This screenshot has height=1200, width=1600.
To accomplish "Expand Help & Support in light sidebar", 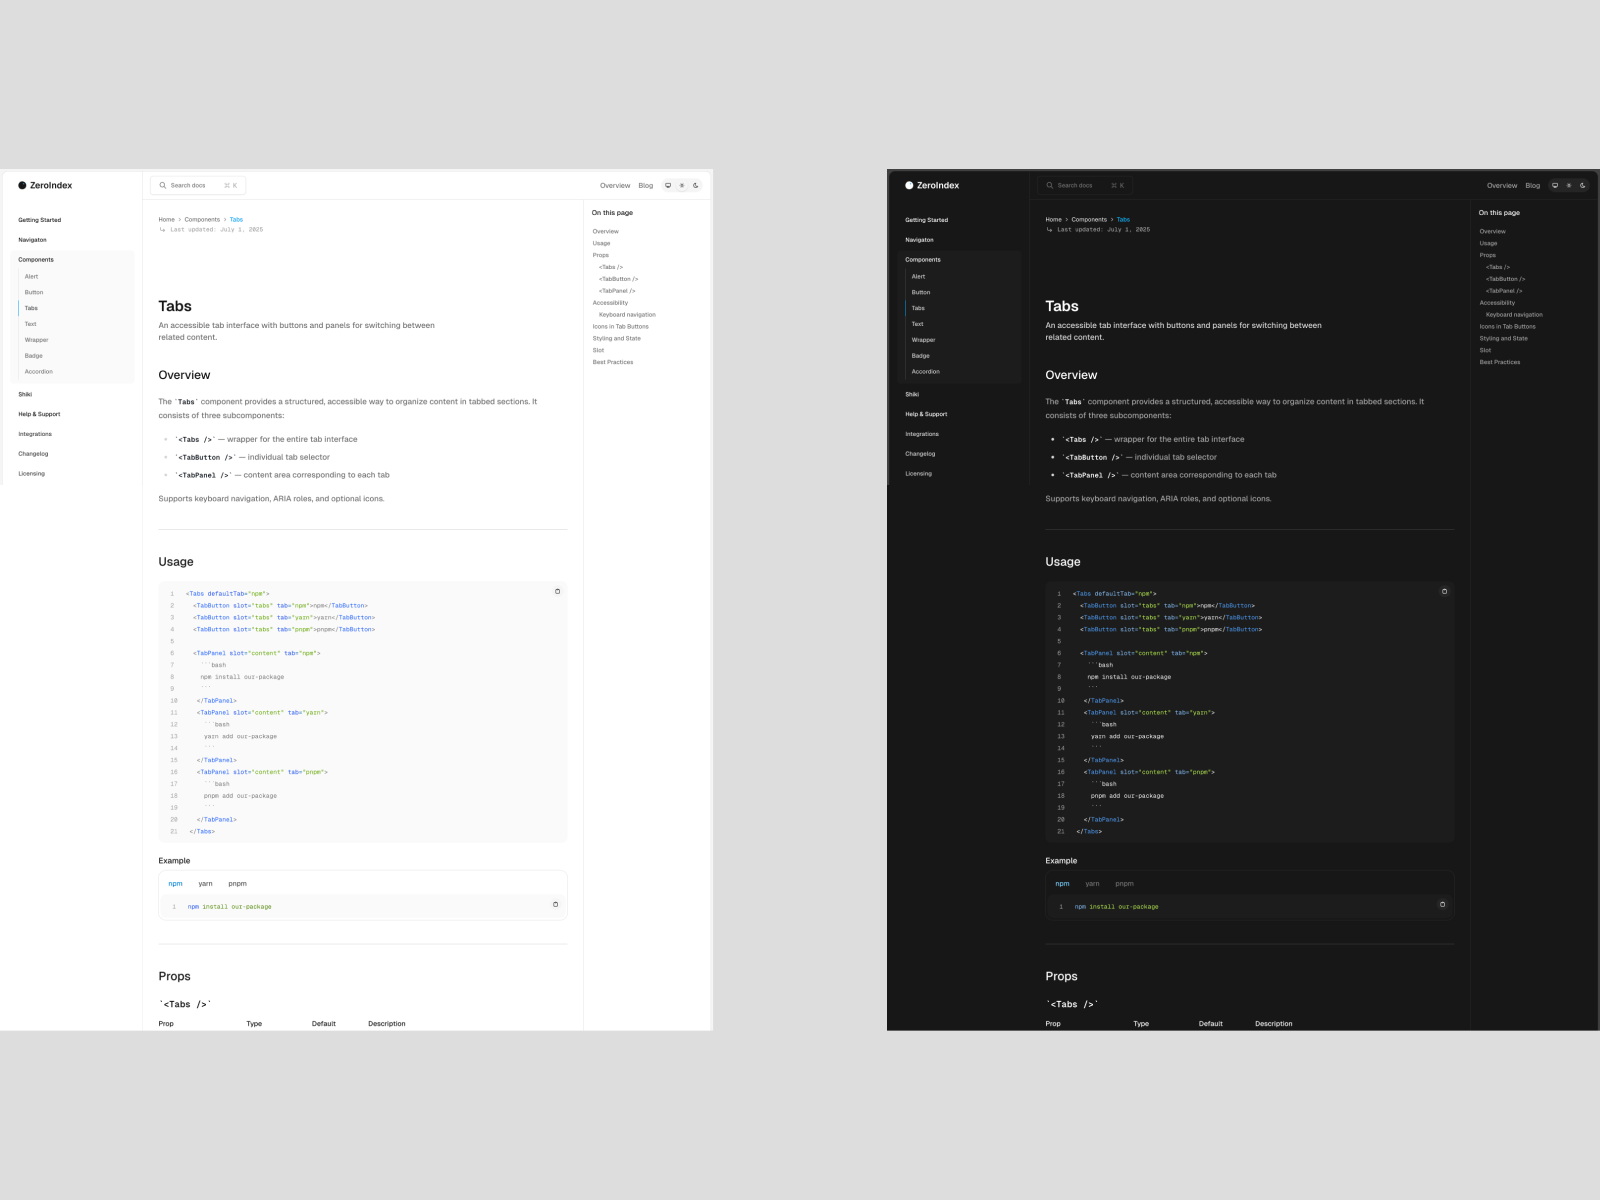I will [x=39, y=414].
